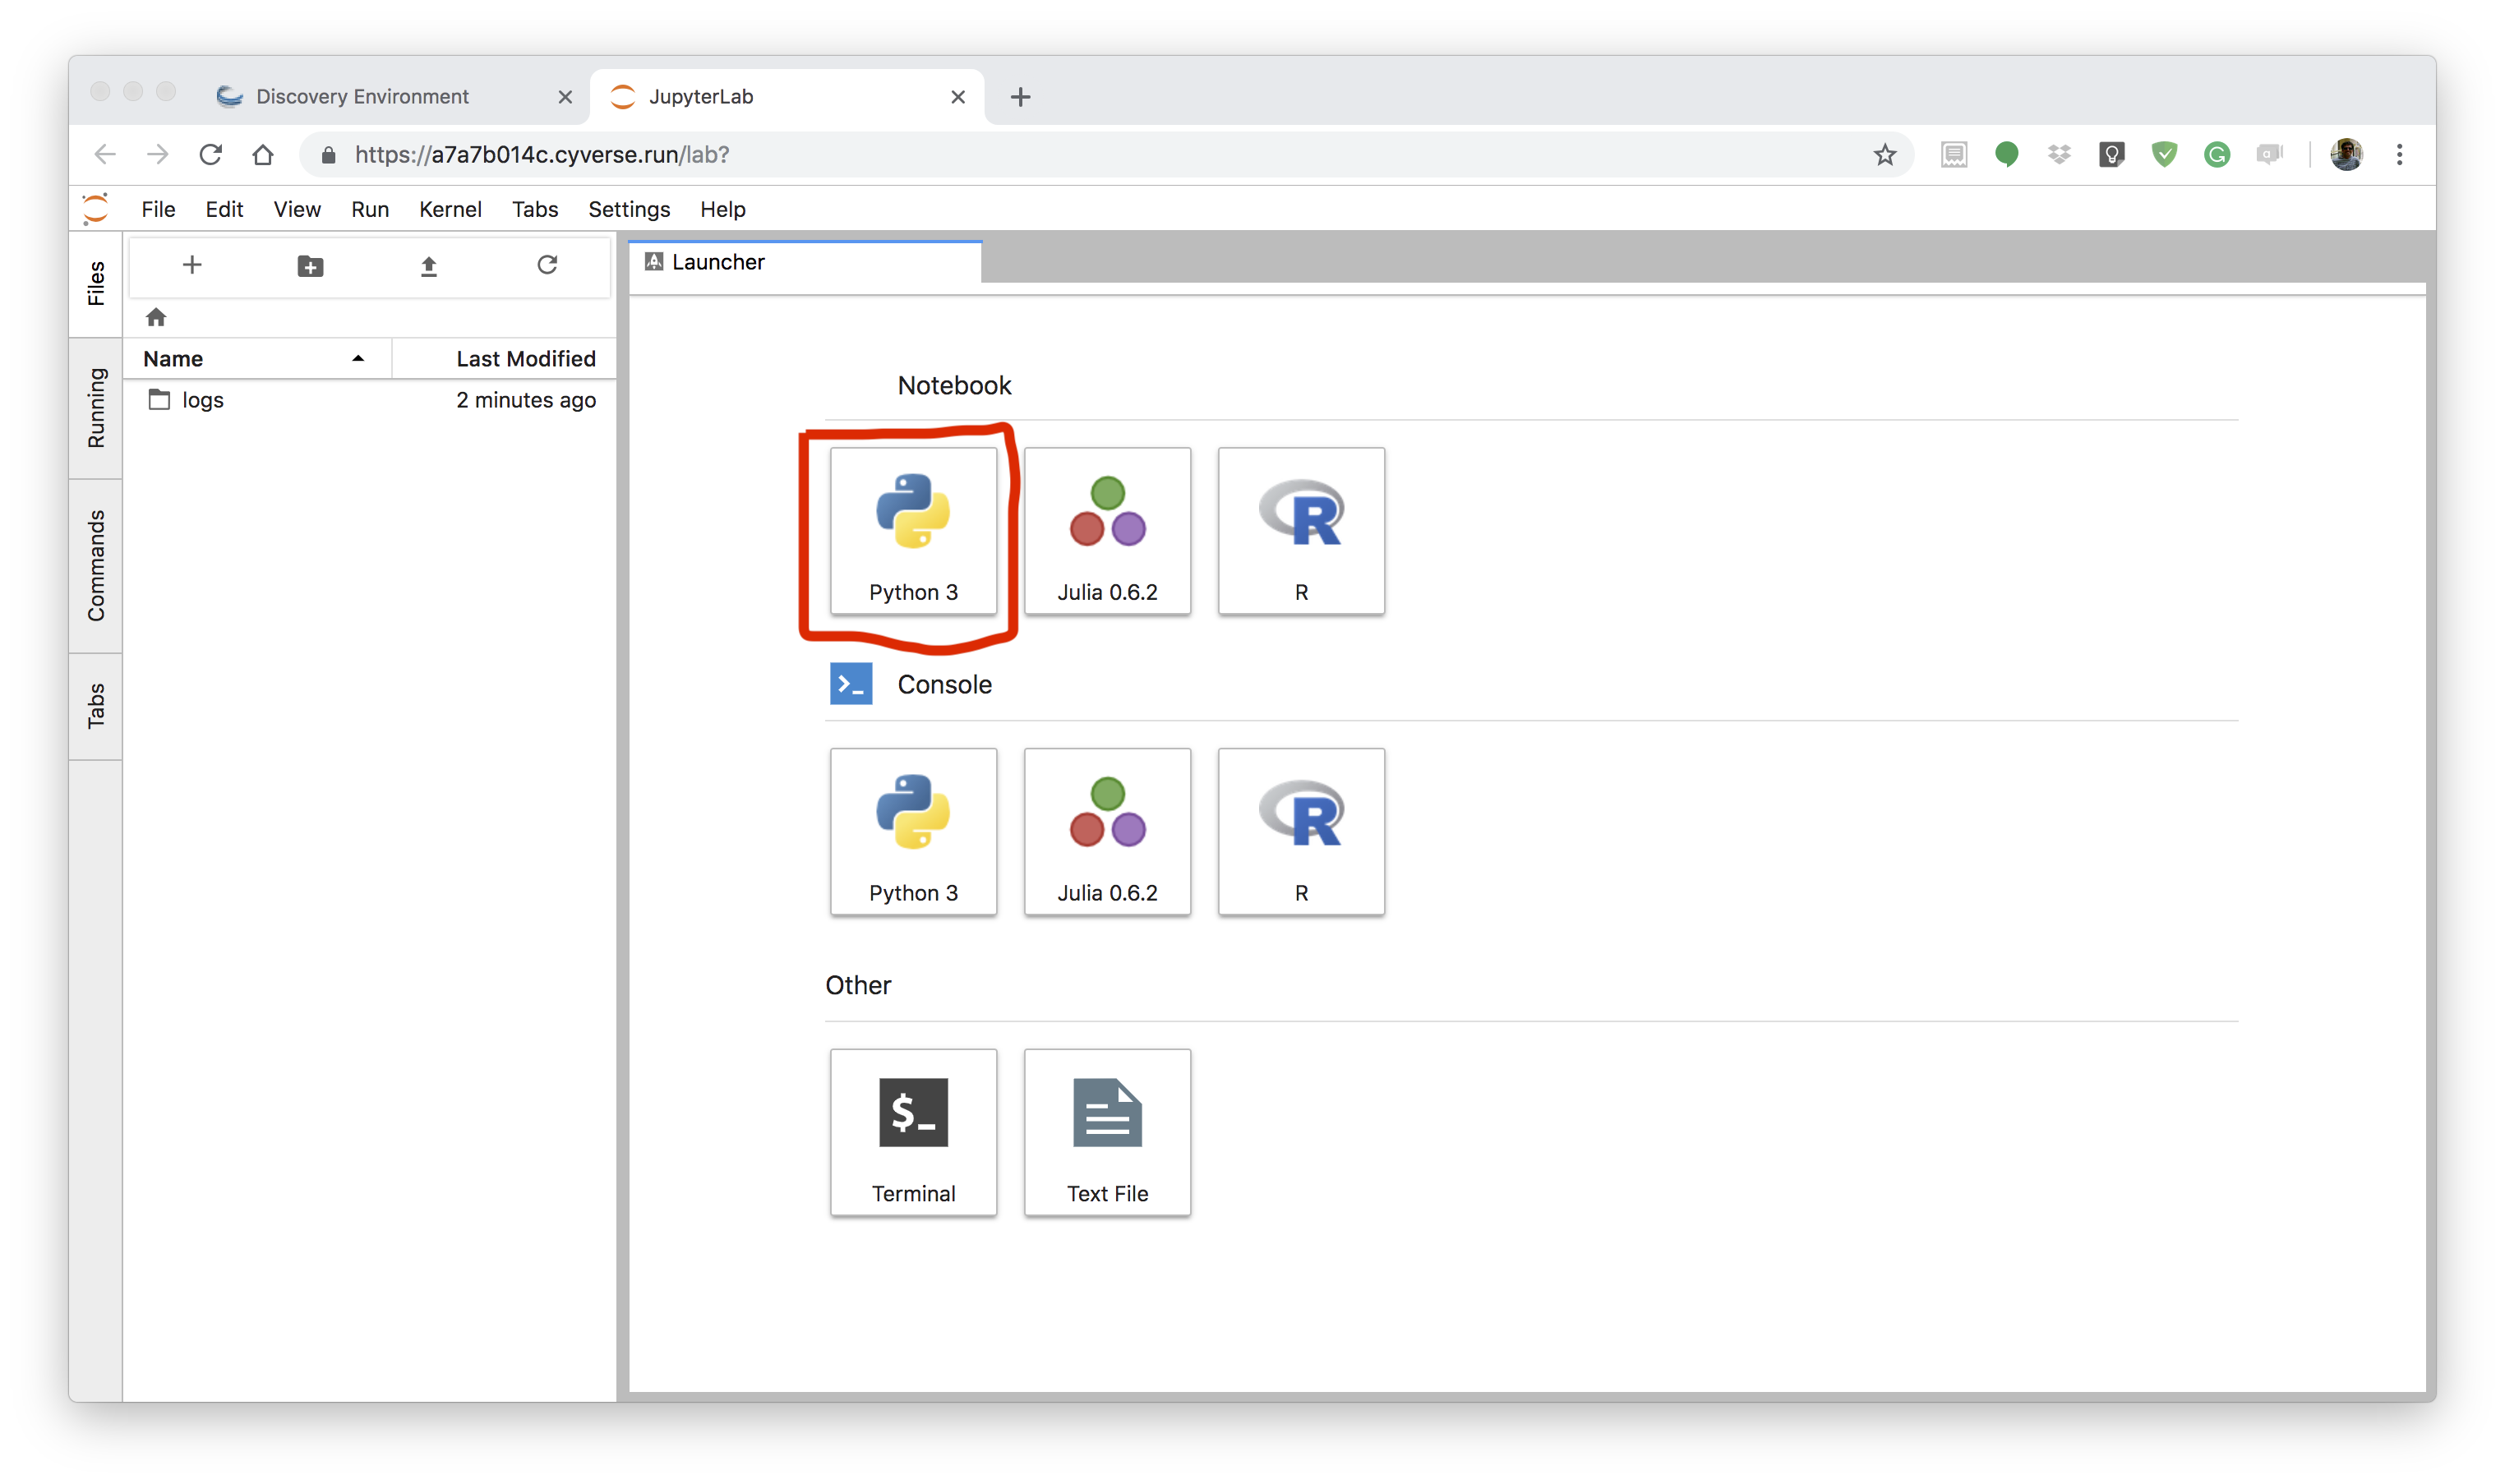Open the View menu

pyautogui.click(x=297, y=209)
